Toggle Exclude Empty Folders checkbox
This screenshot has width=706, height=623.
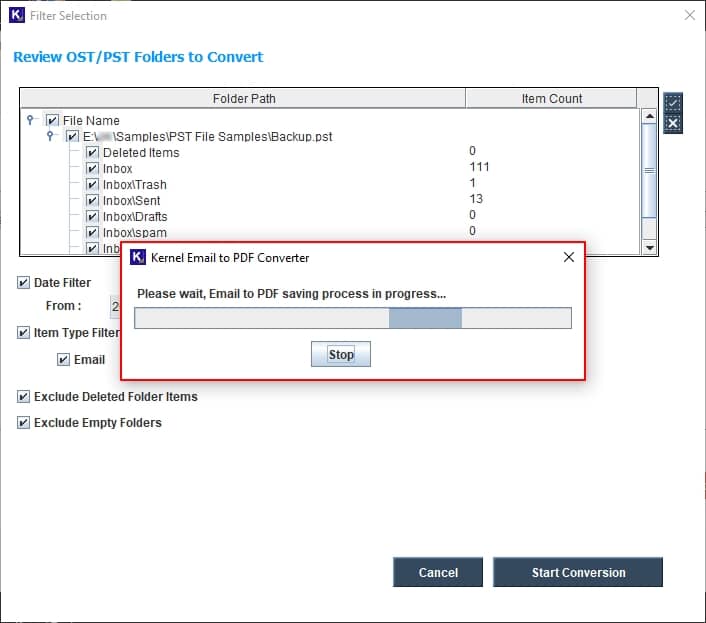click(23, 423)
